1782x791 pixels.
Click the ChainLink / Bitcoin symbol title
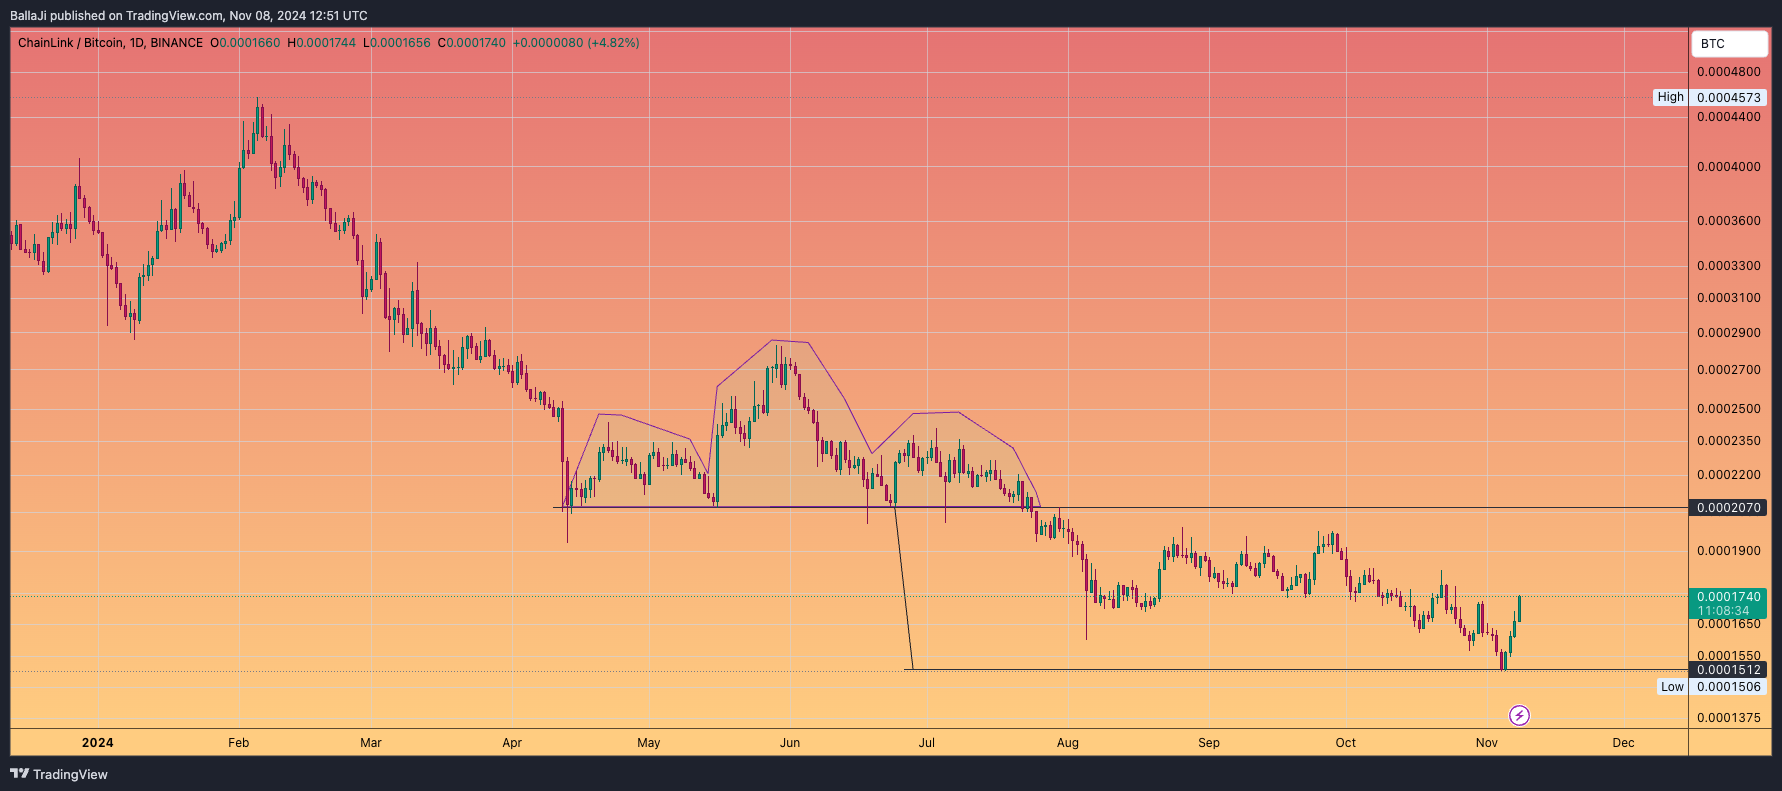click(x=72, y=43)
